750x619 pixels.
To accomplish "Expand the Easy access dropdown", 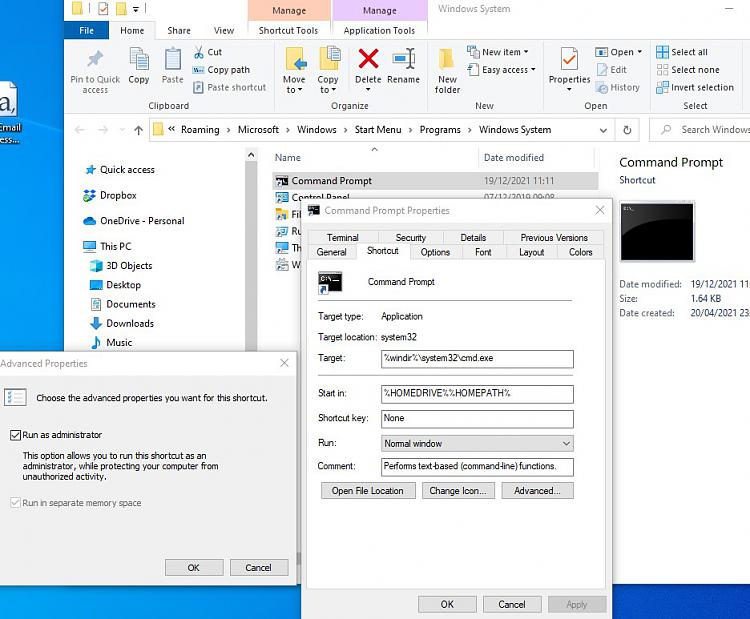I will (508, 70).
